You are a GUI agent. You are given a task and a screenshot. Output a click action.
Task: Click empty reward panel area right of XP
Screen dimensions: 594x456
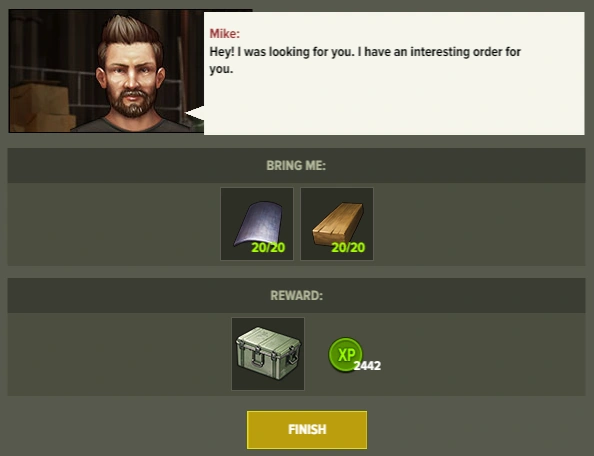click(483, 354)
